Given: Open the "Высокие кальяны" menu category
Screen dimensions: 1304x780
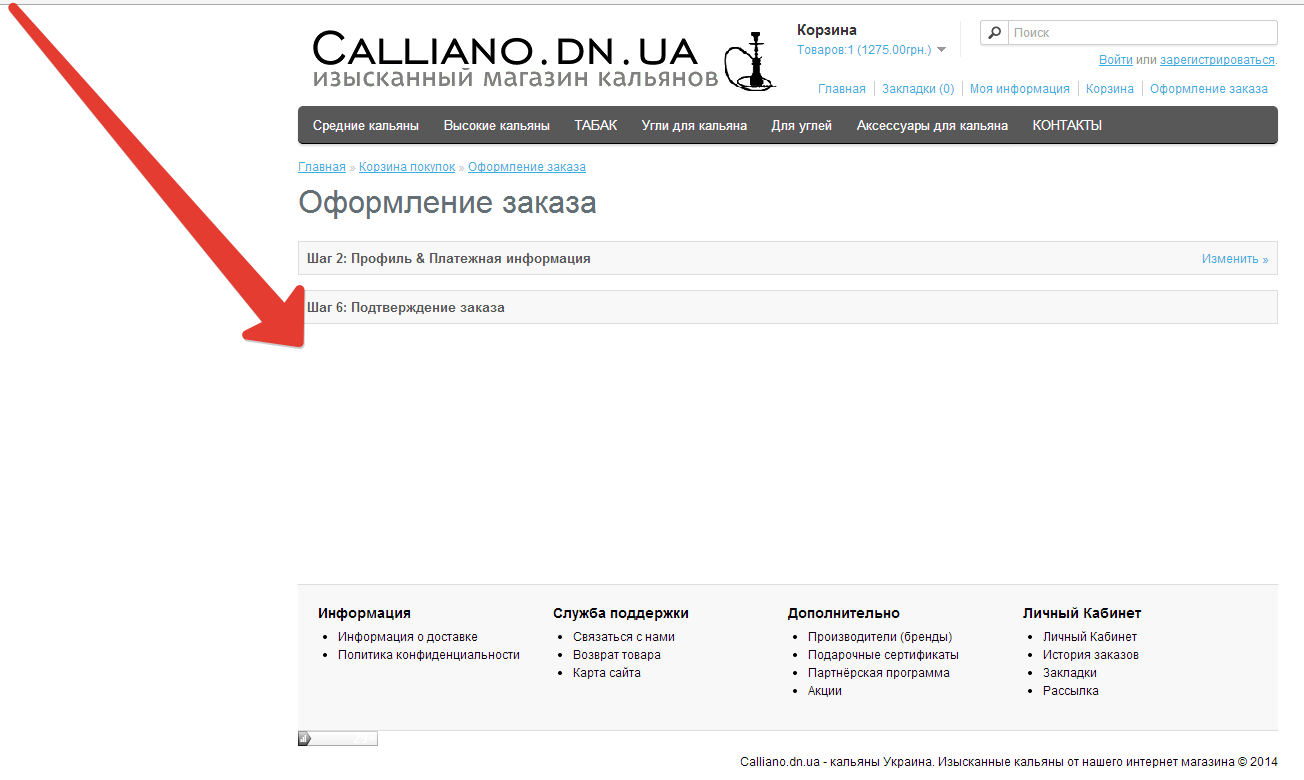Looking at the screenshot, I should pyautogui.click(x=497, y=125).
